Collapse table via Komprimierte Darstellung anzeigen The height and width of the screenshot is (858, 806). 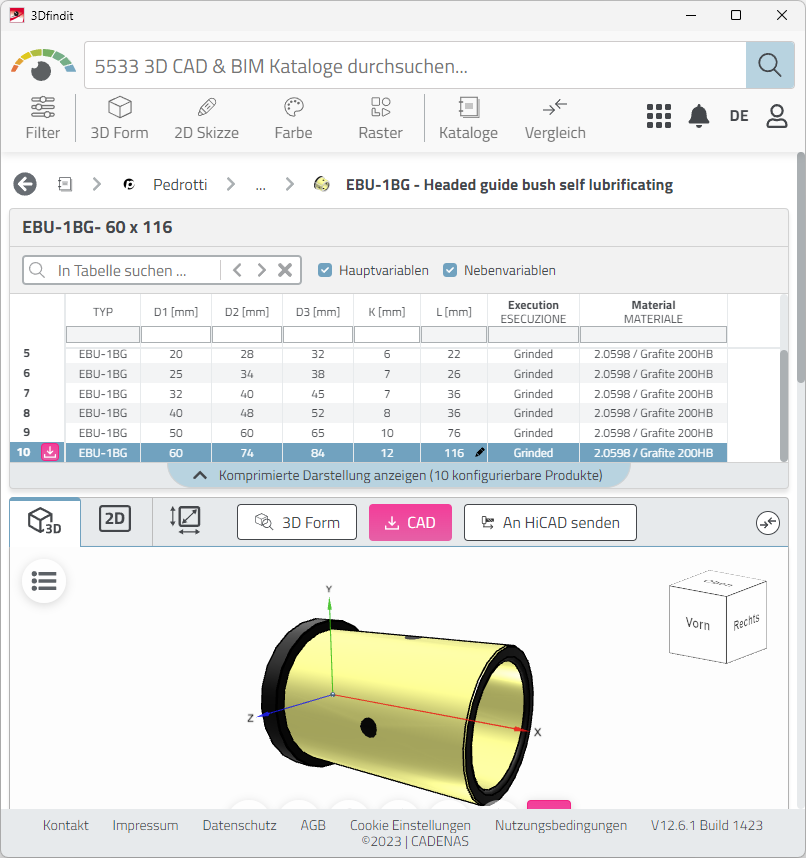point(399,475)
